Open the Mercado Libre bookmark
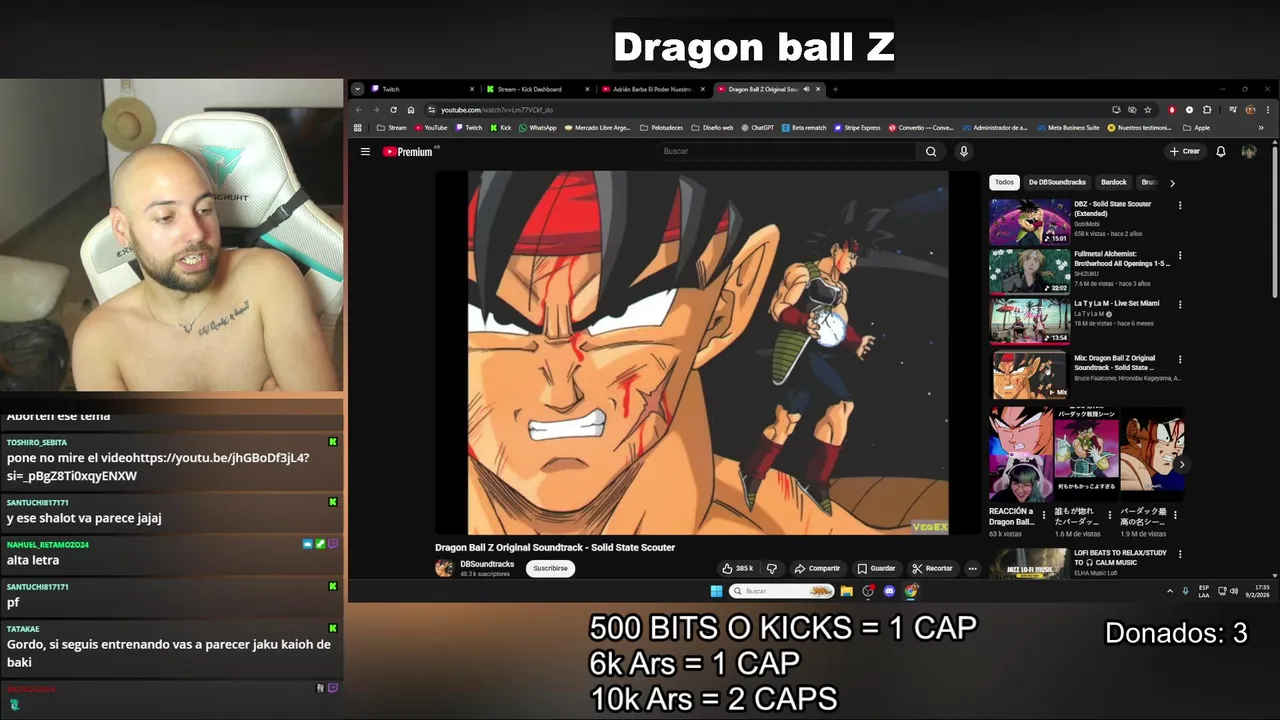This screenshot has width=1280, height=720. 597,128
